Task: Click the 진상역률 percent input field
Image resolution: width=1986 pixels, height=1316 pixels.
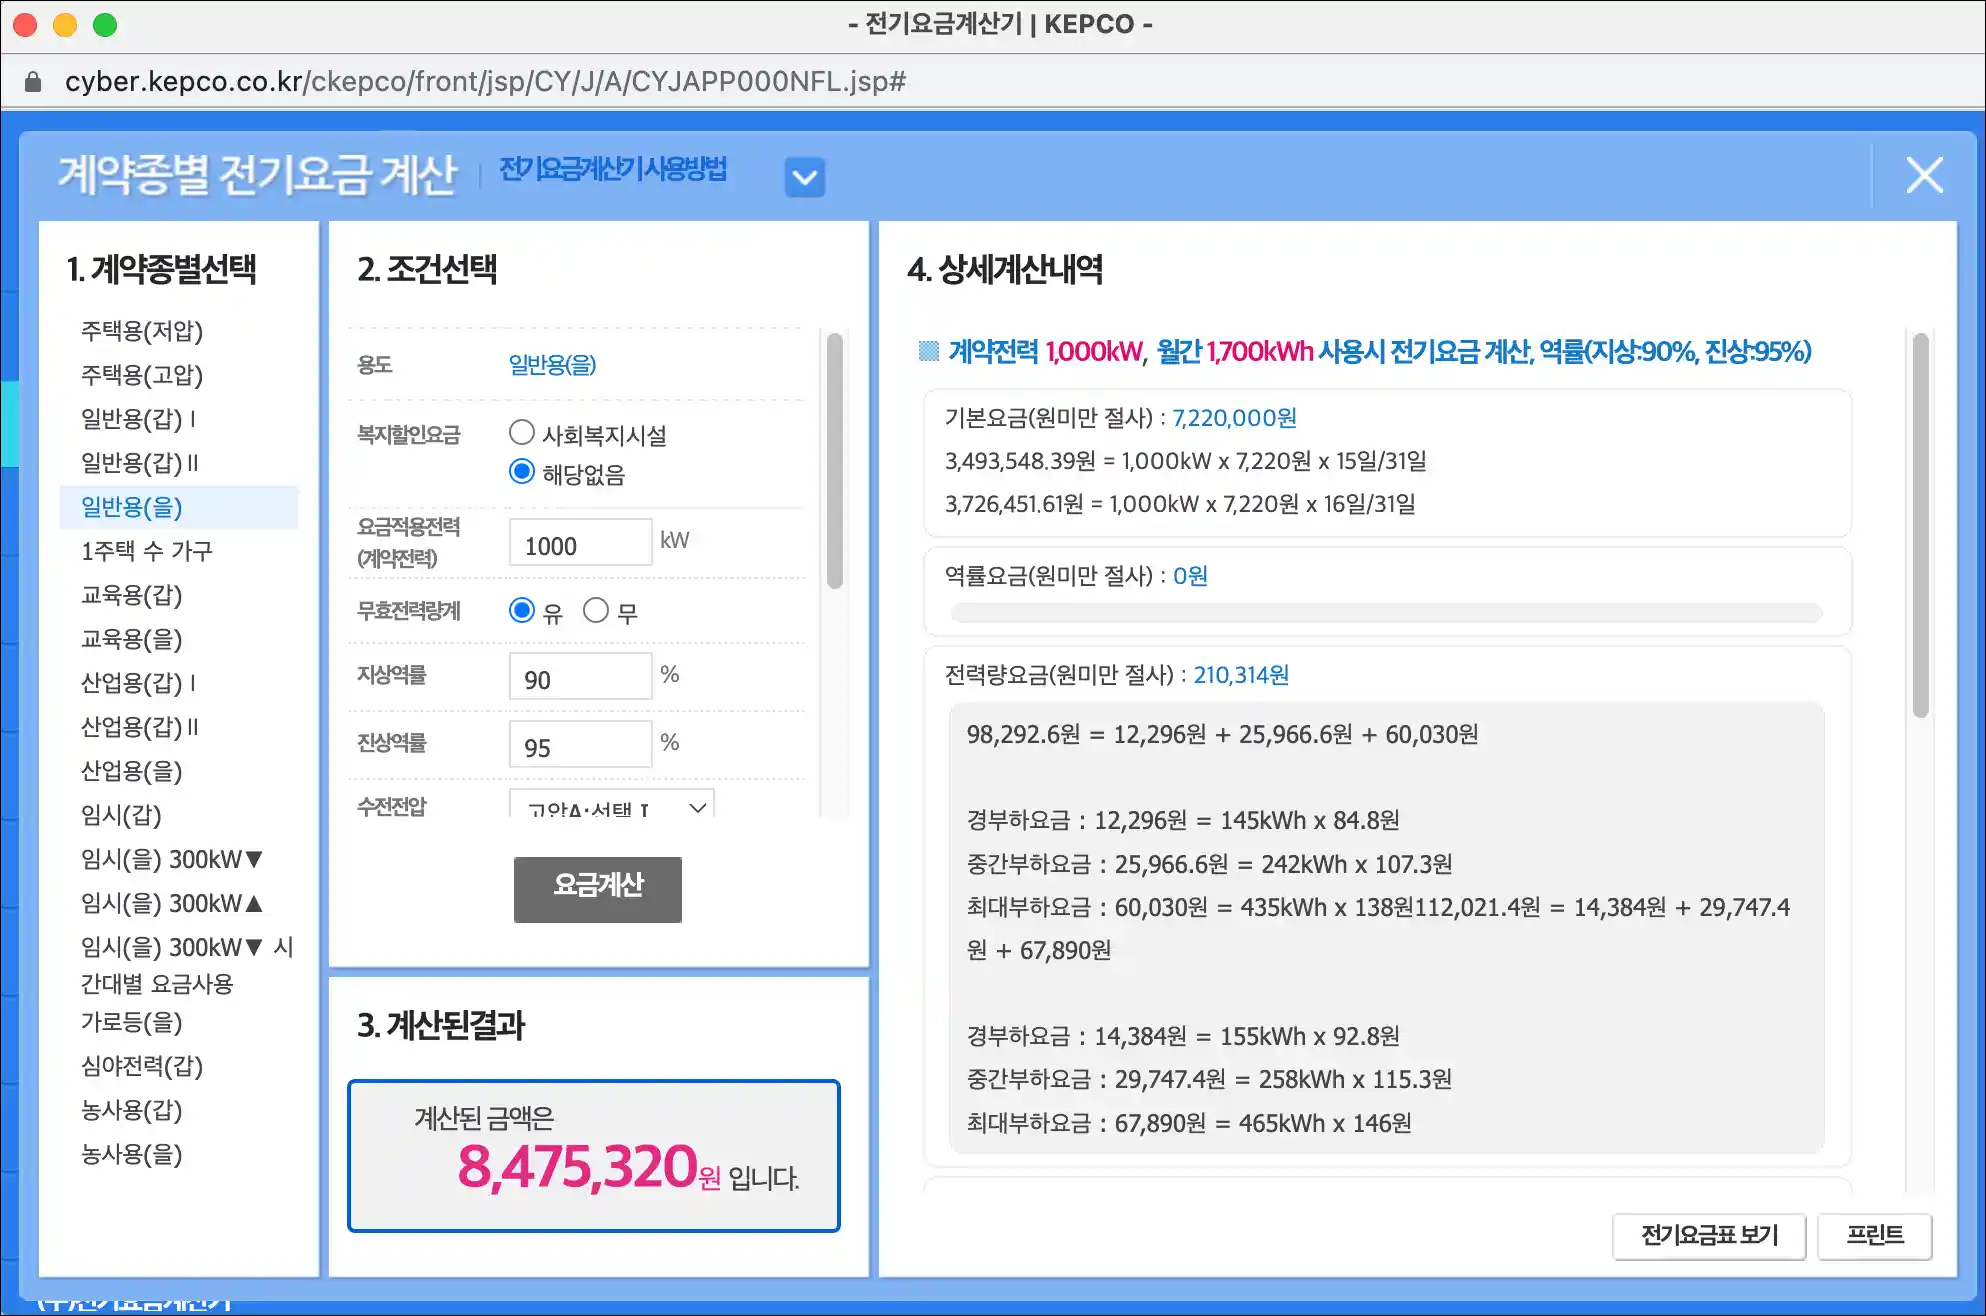Action: (581, 745)
